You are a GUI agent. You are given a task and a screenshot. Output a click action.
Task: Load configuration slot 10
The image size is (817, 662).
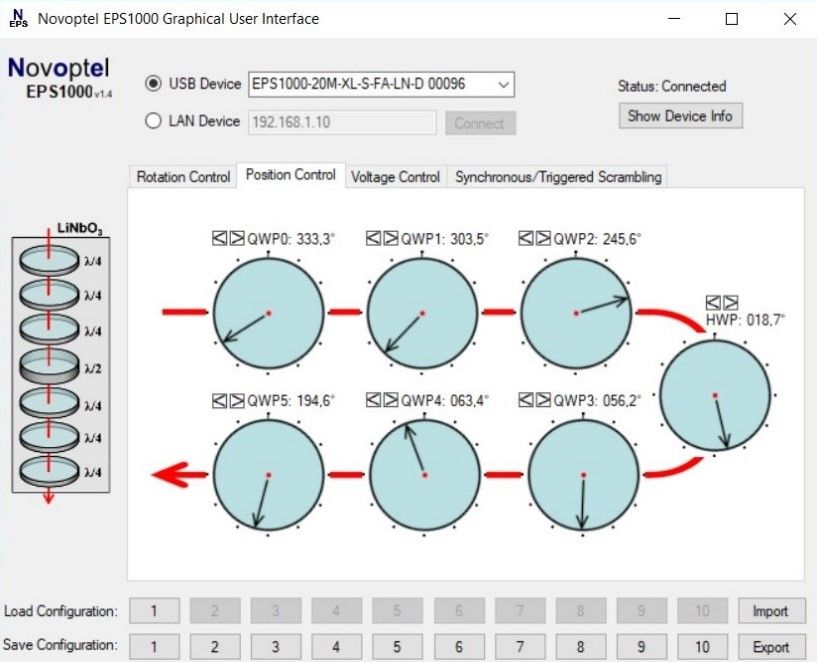click(702, 610)
